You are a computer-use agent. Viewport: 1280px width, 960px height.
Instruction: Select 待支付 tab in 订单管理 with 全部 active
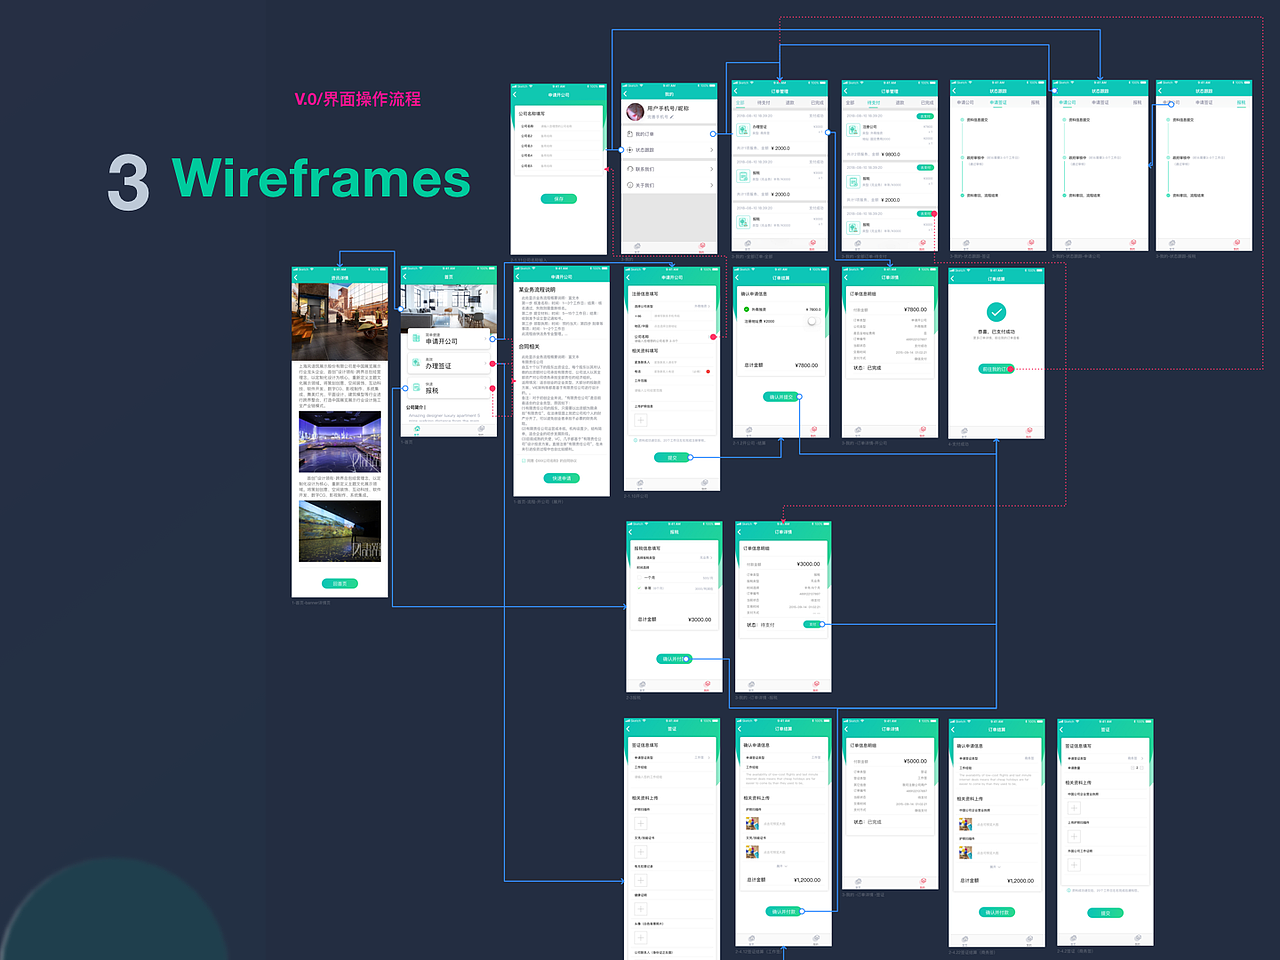[x=764, y=103]
